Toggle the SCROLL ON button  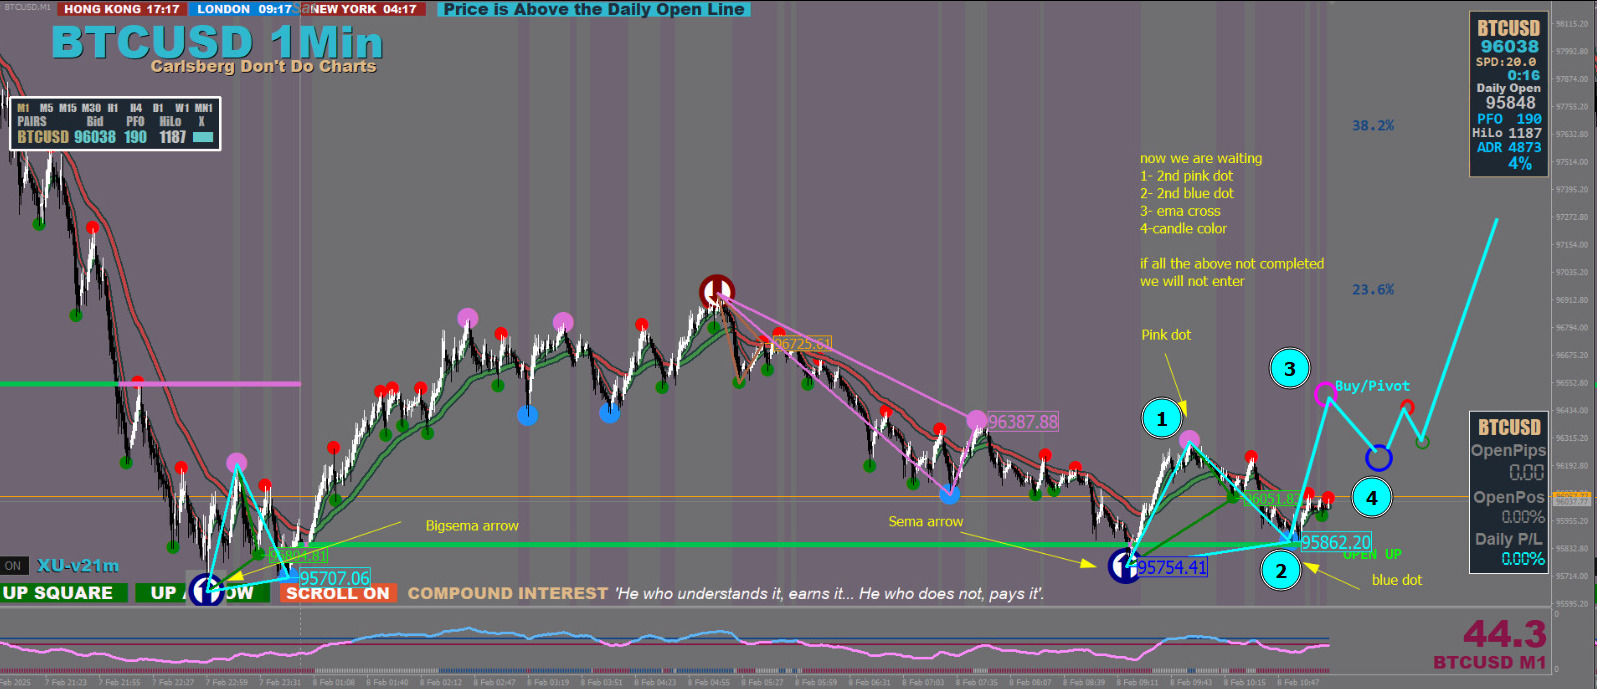click(x=337, y=593)
